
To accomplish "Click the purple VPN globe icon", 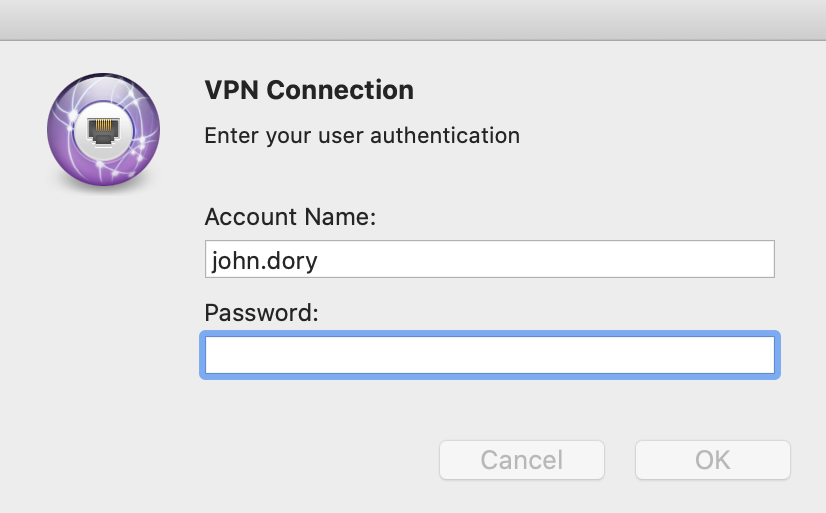I will tap(103, 129).
